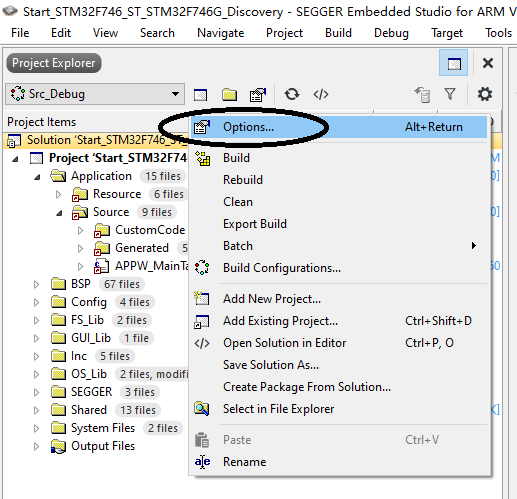Expand the Resource folder
The image size is (517, 499).
click(59, 194)
